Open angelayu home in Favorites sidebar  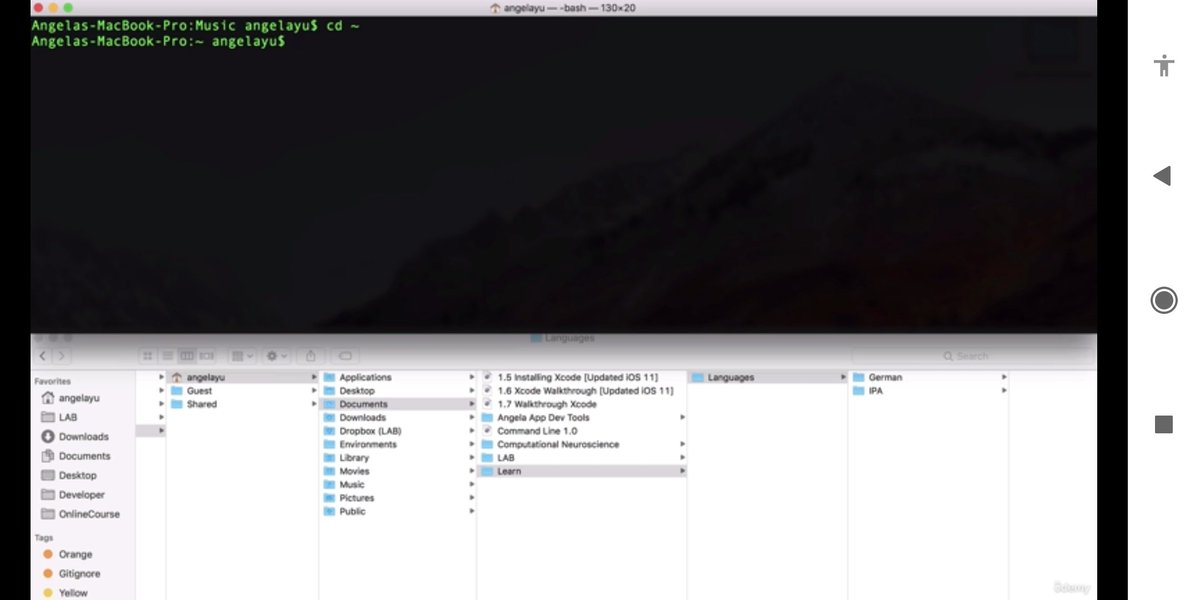point(71,398)
